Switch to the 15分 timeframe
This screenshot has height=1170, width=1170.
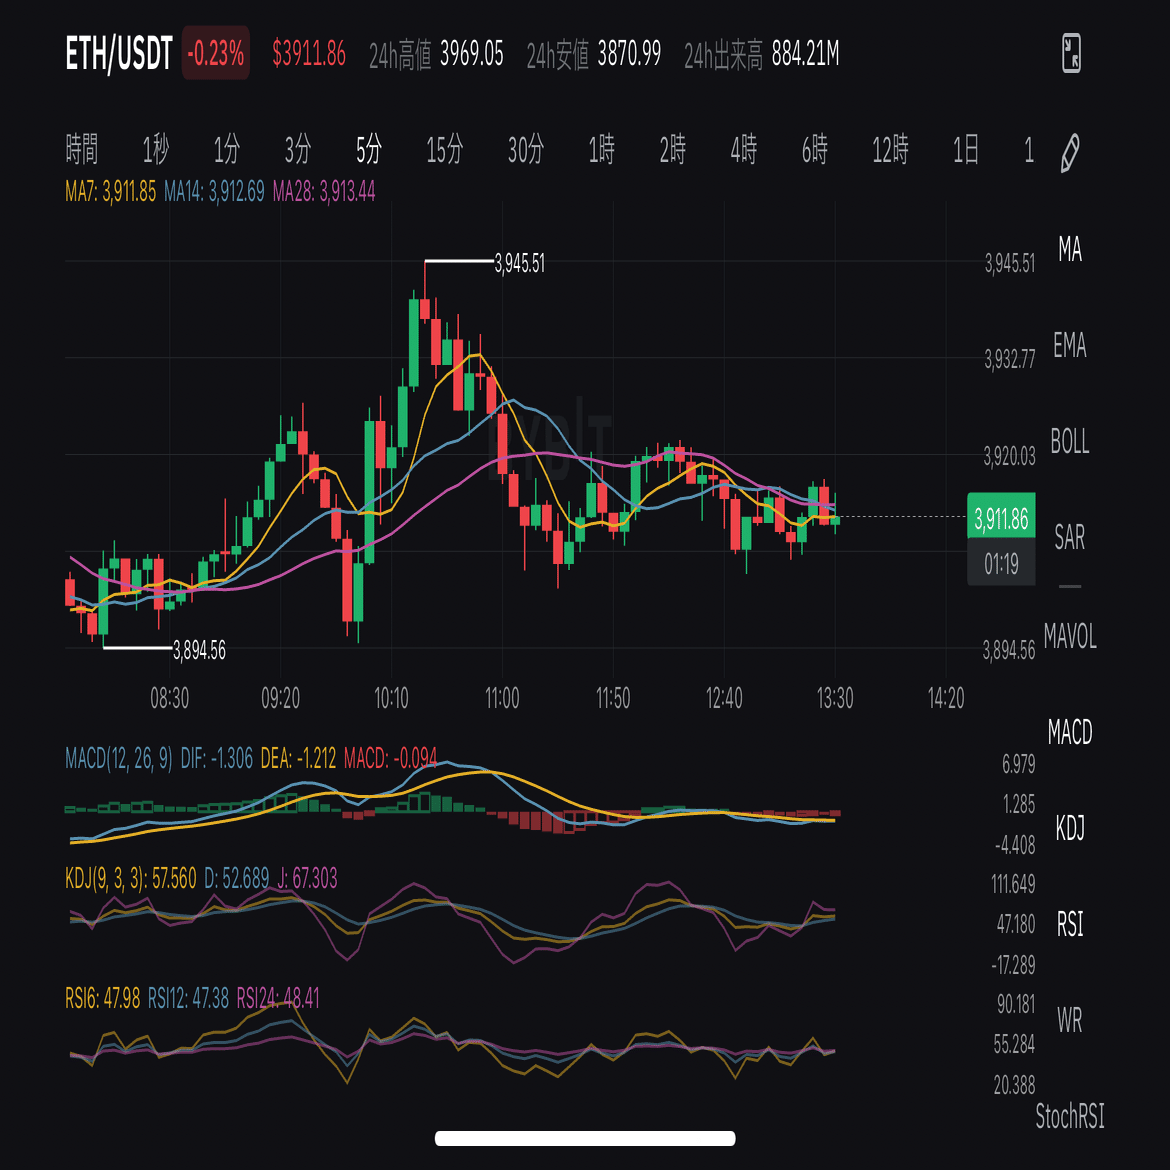tap(444, 150)
